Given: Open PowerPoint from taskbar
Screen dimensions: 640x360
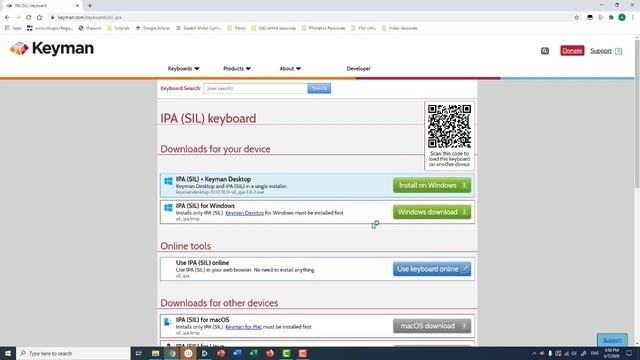Looking at the screenshot, I should pos(221,353).
